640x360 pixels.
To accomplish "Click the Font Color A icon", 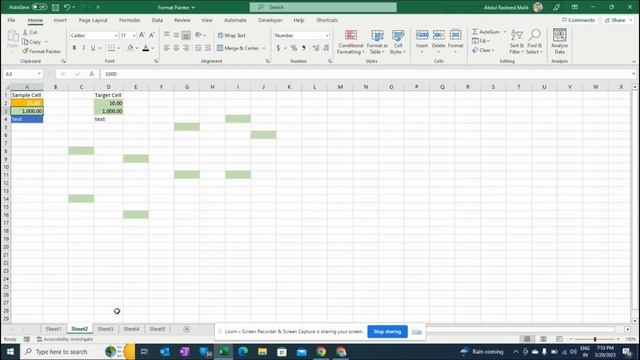I will click(146, 48).
